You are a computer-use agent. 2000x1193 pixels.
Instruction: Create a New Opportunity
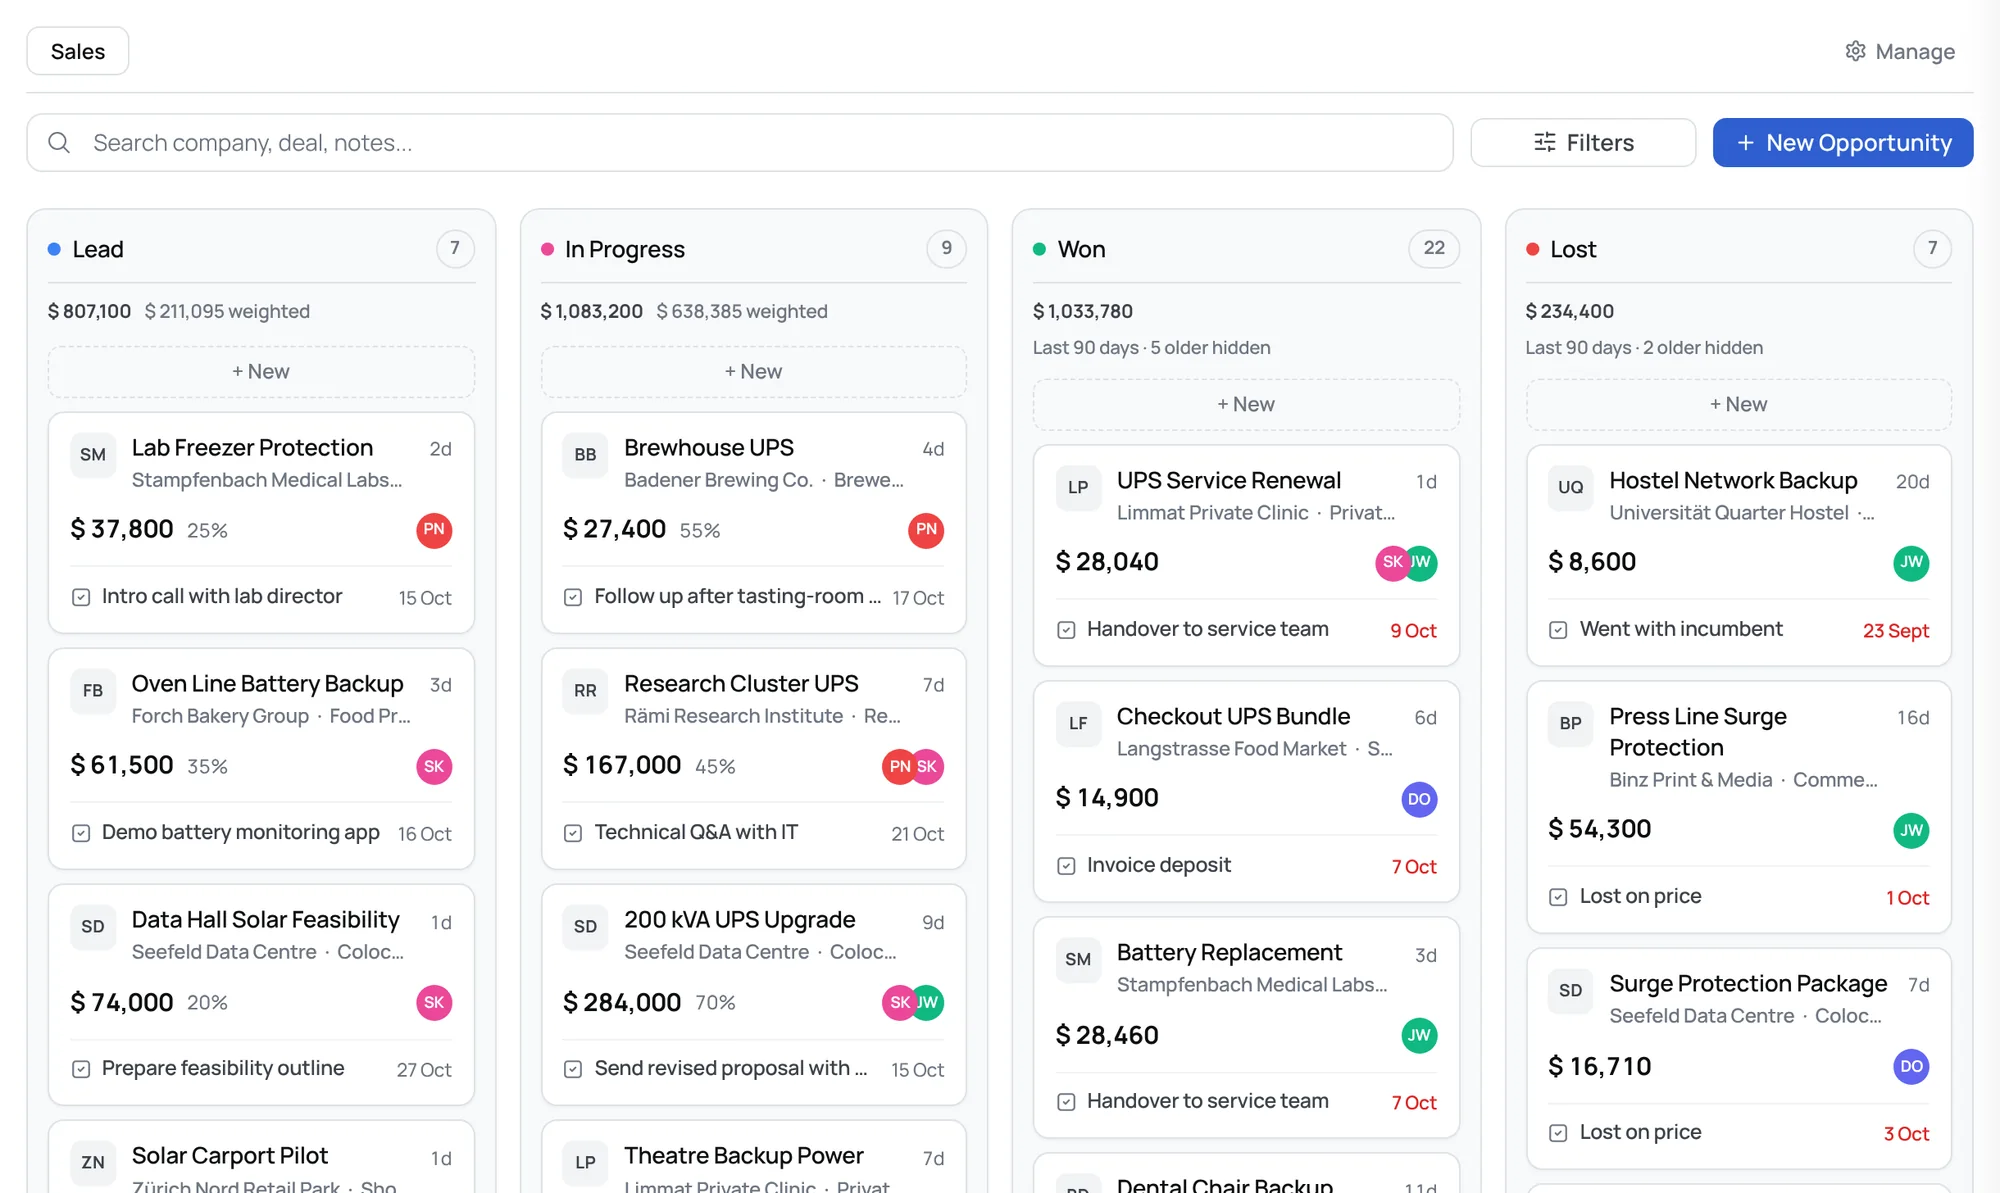pos(1843,143)
